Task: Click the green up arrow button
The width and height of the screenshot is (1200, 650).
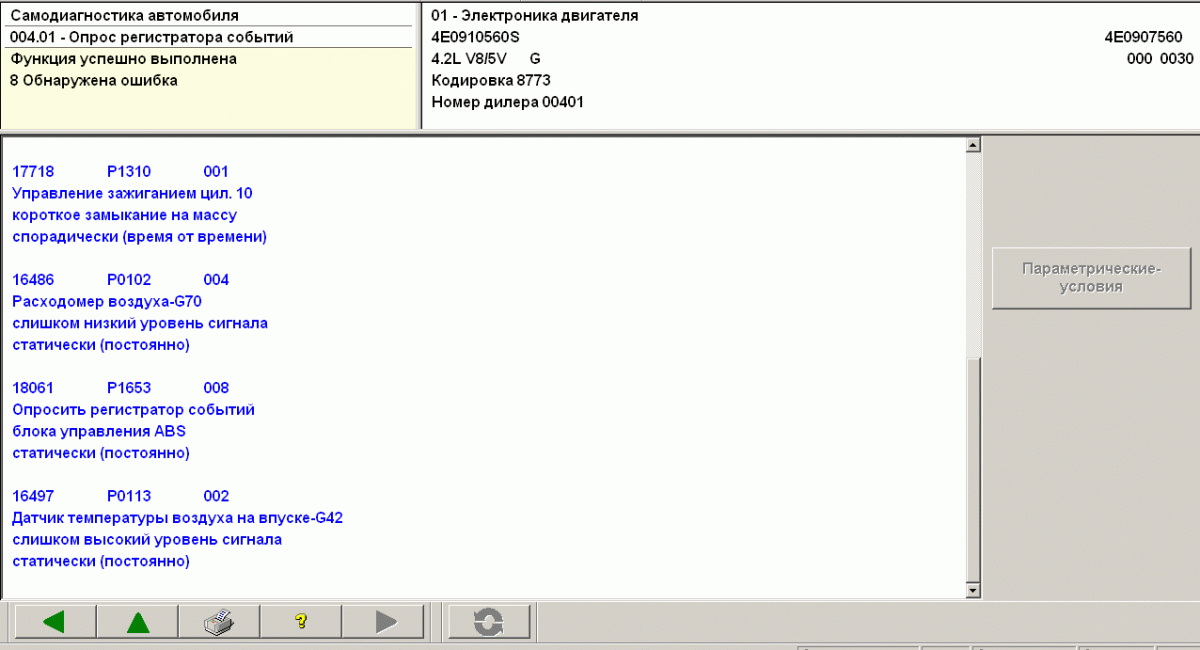Action: tap(137, 622)
